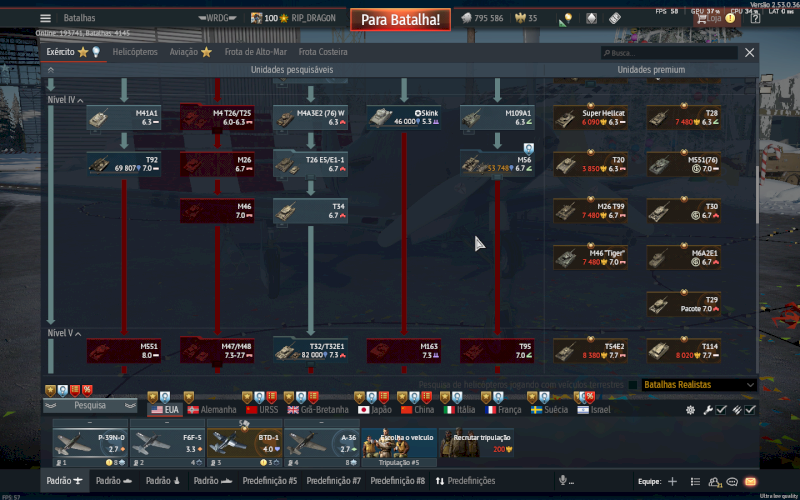Click the light bulb icon in top bar
Screen dimensions: 800x500
point(567,19)
